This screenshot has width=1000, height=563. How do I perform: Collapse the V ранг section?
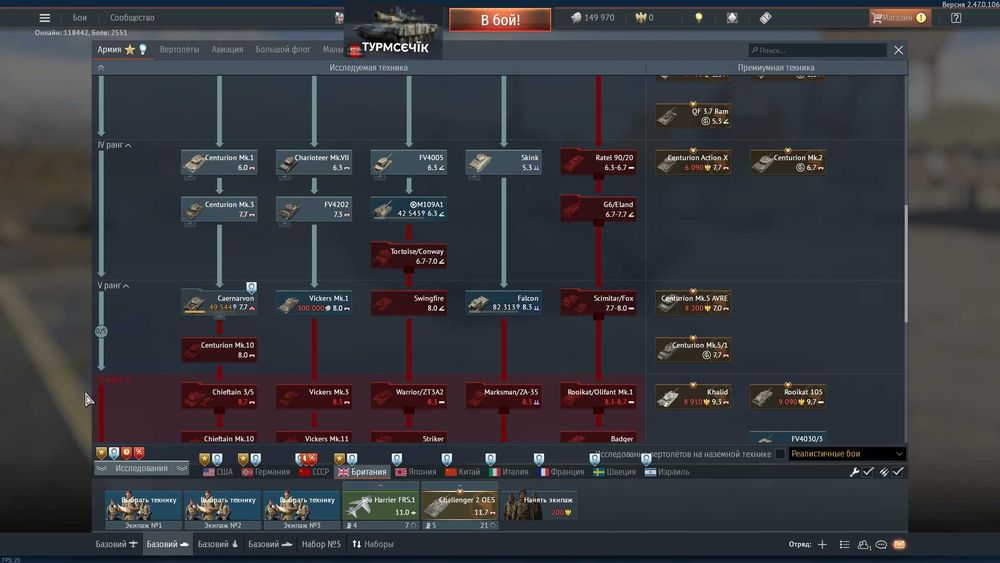(114, 286)
